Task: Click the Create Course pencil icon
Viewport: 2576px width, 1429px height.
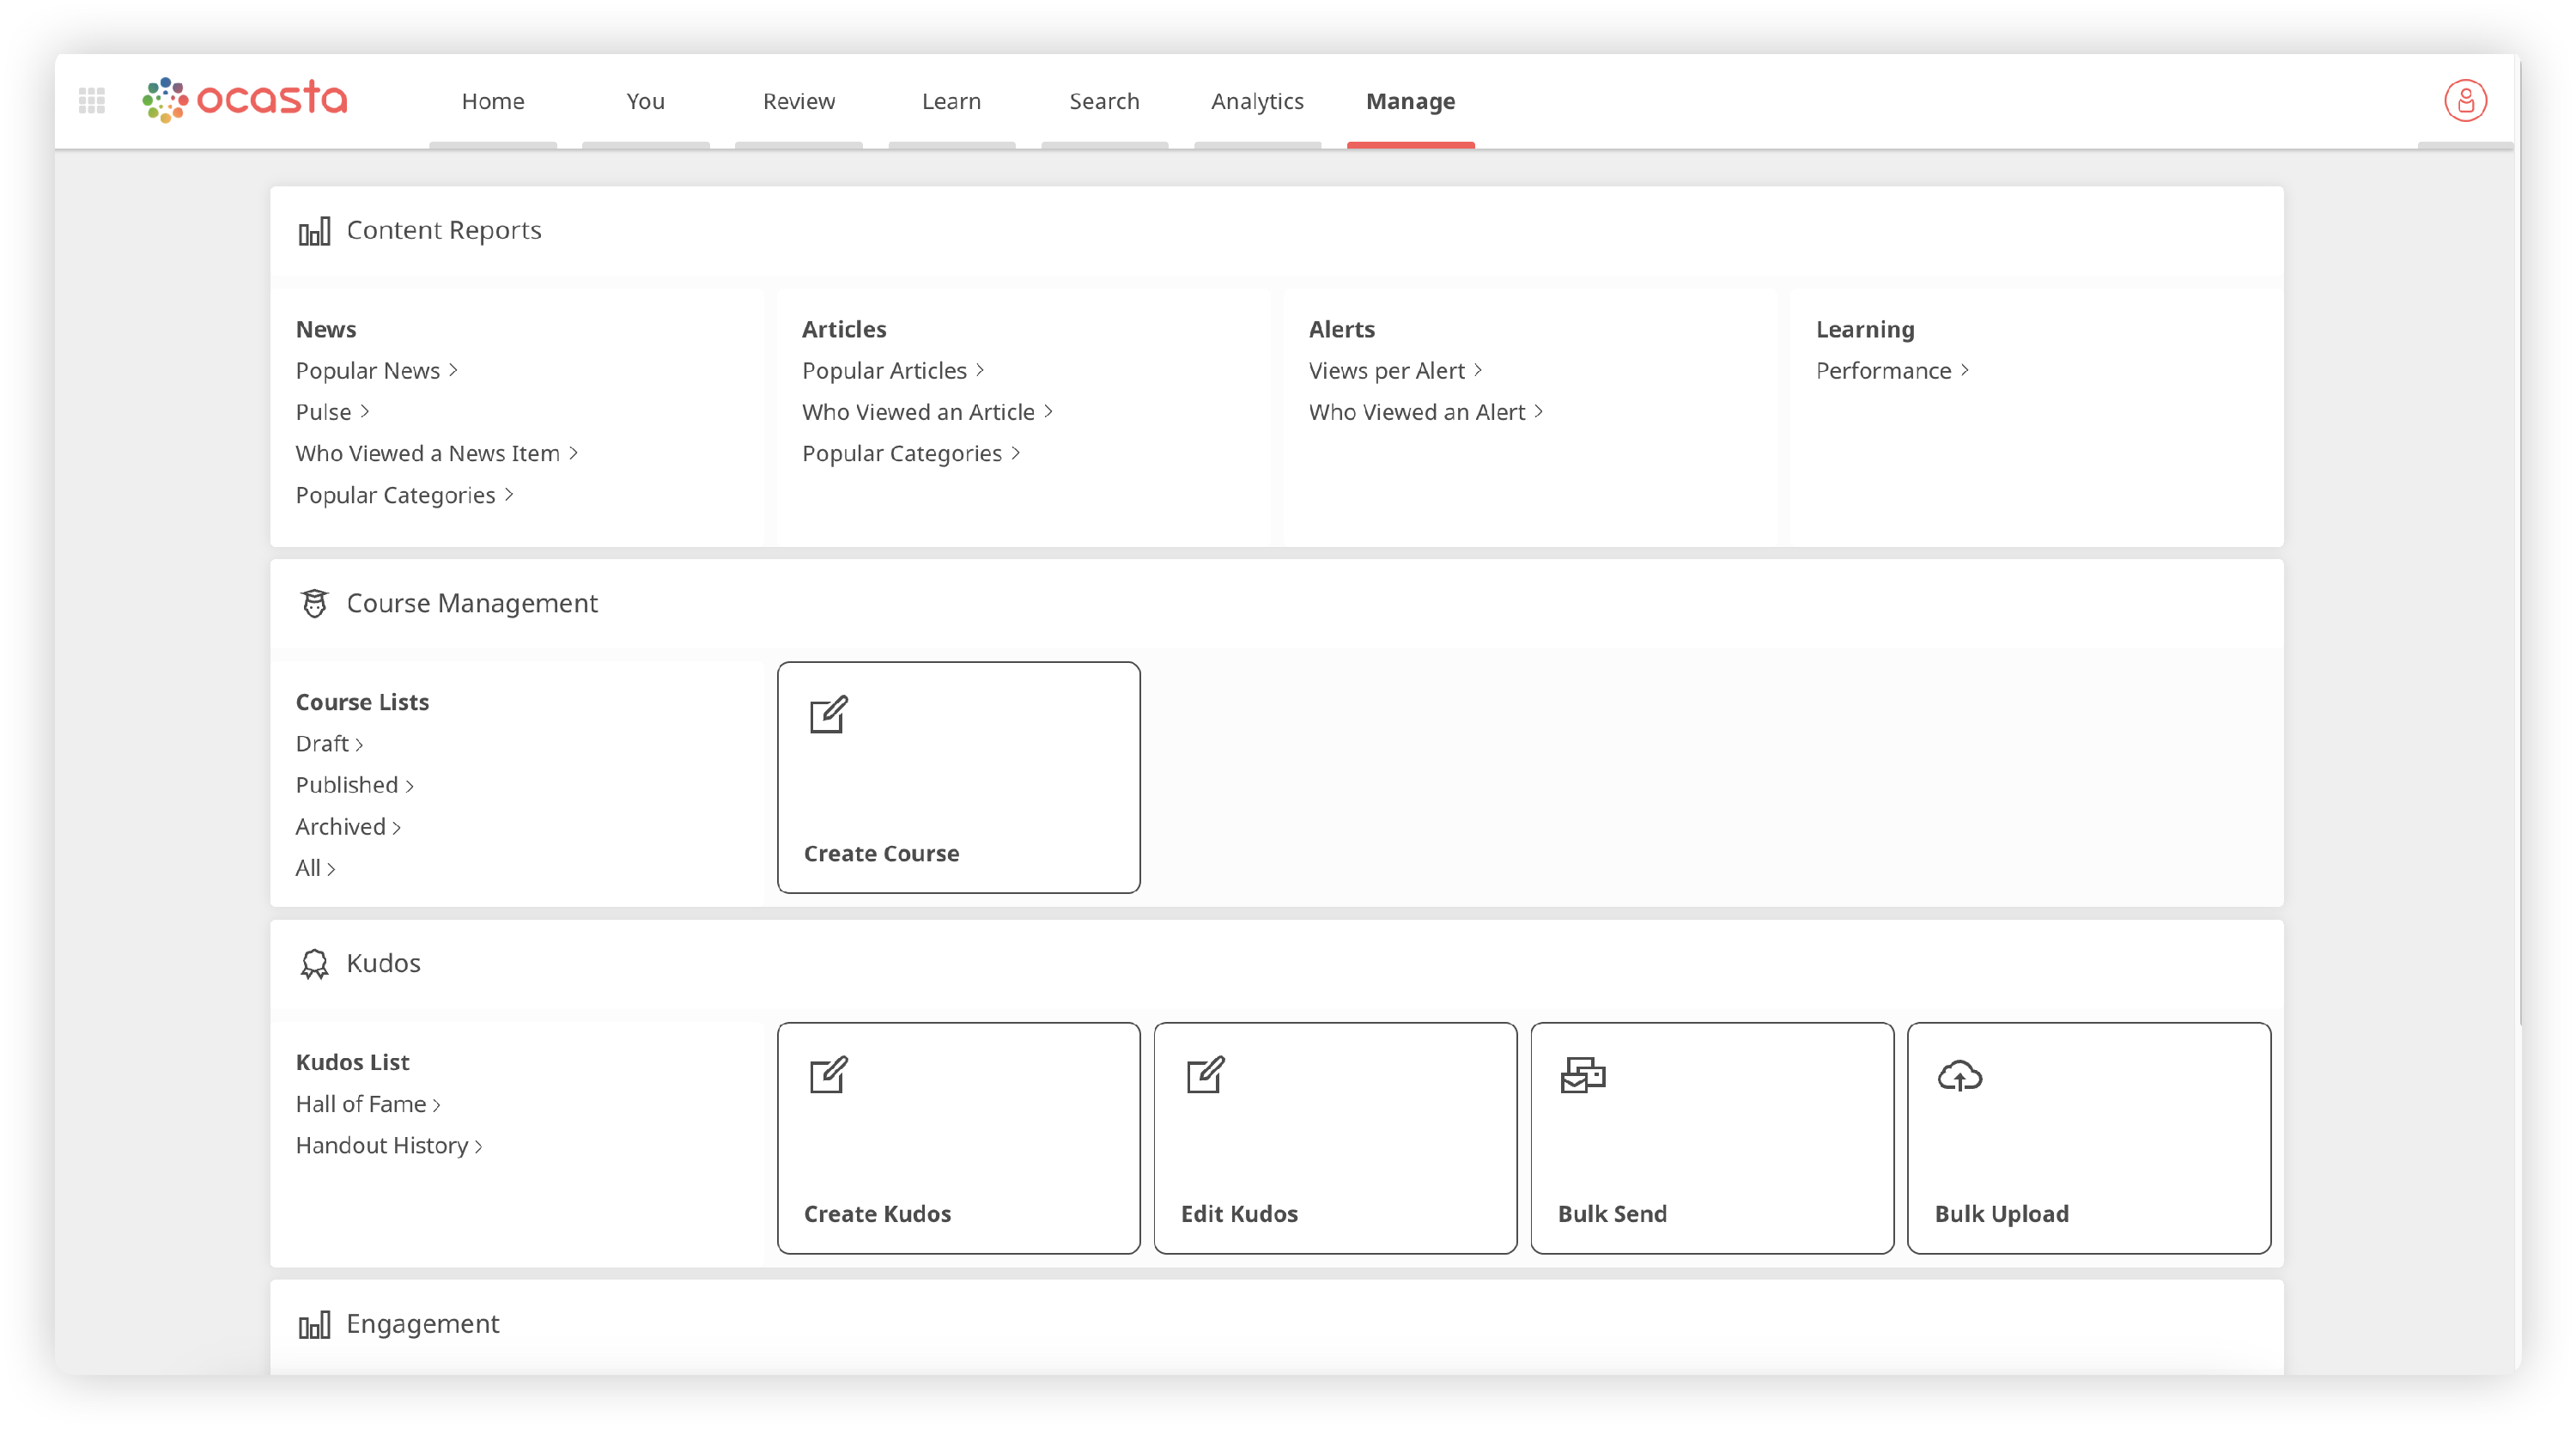Action: [829, 714]
